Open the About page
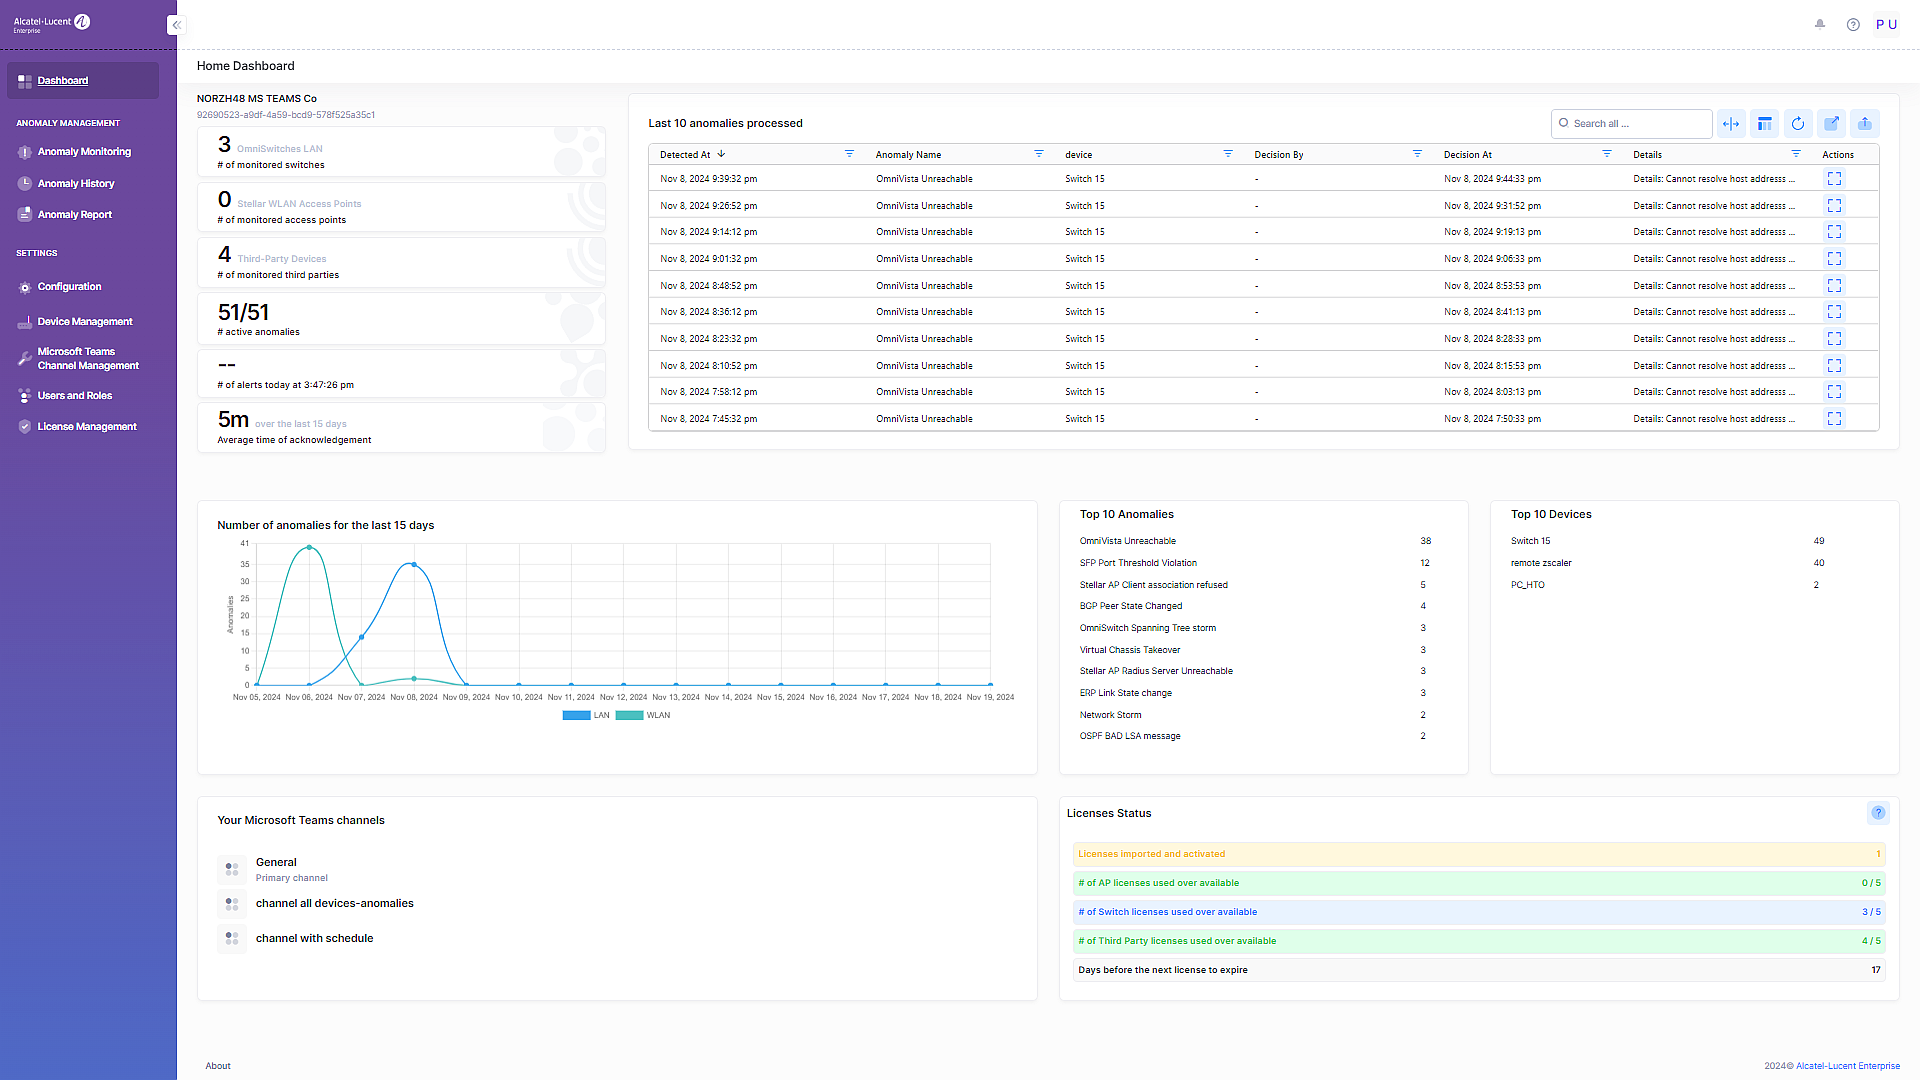The width and height of the screenshot is (1920, 1080). [x=217, y=1065]
